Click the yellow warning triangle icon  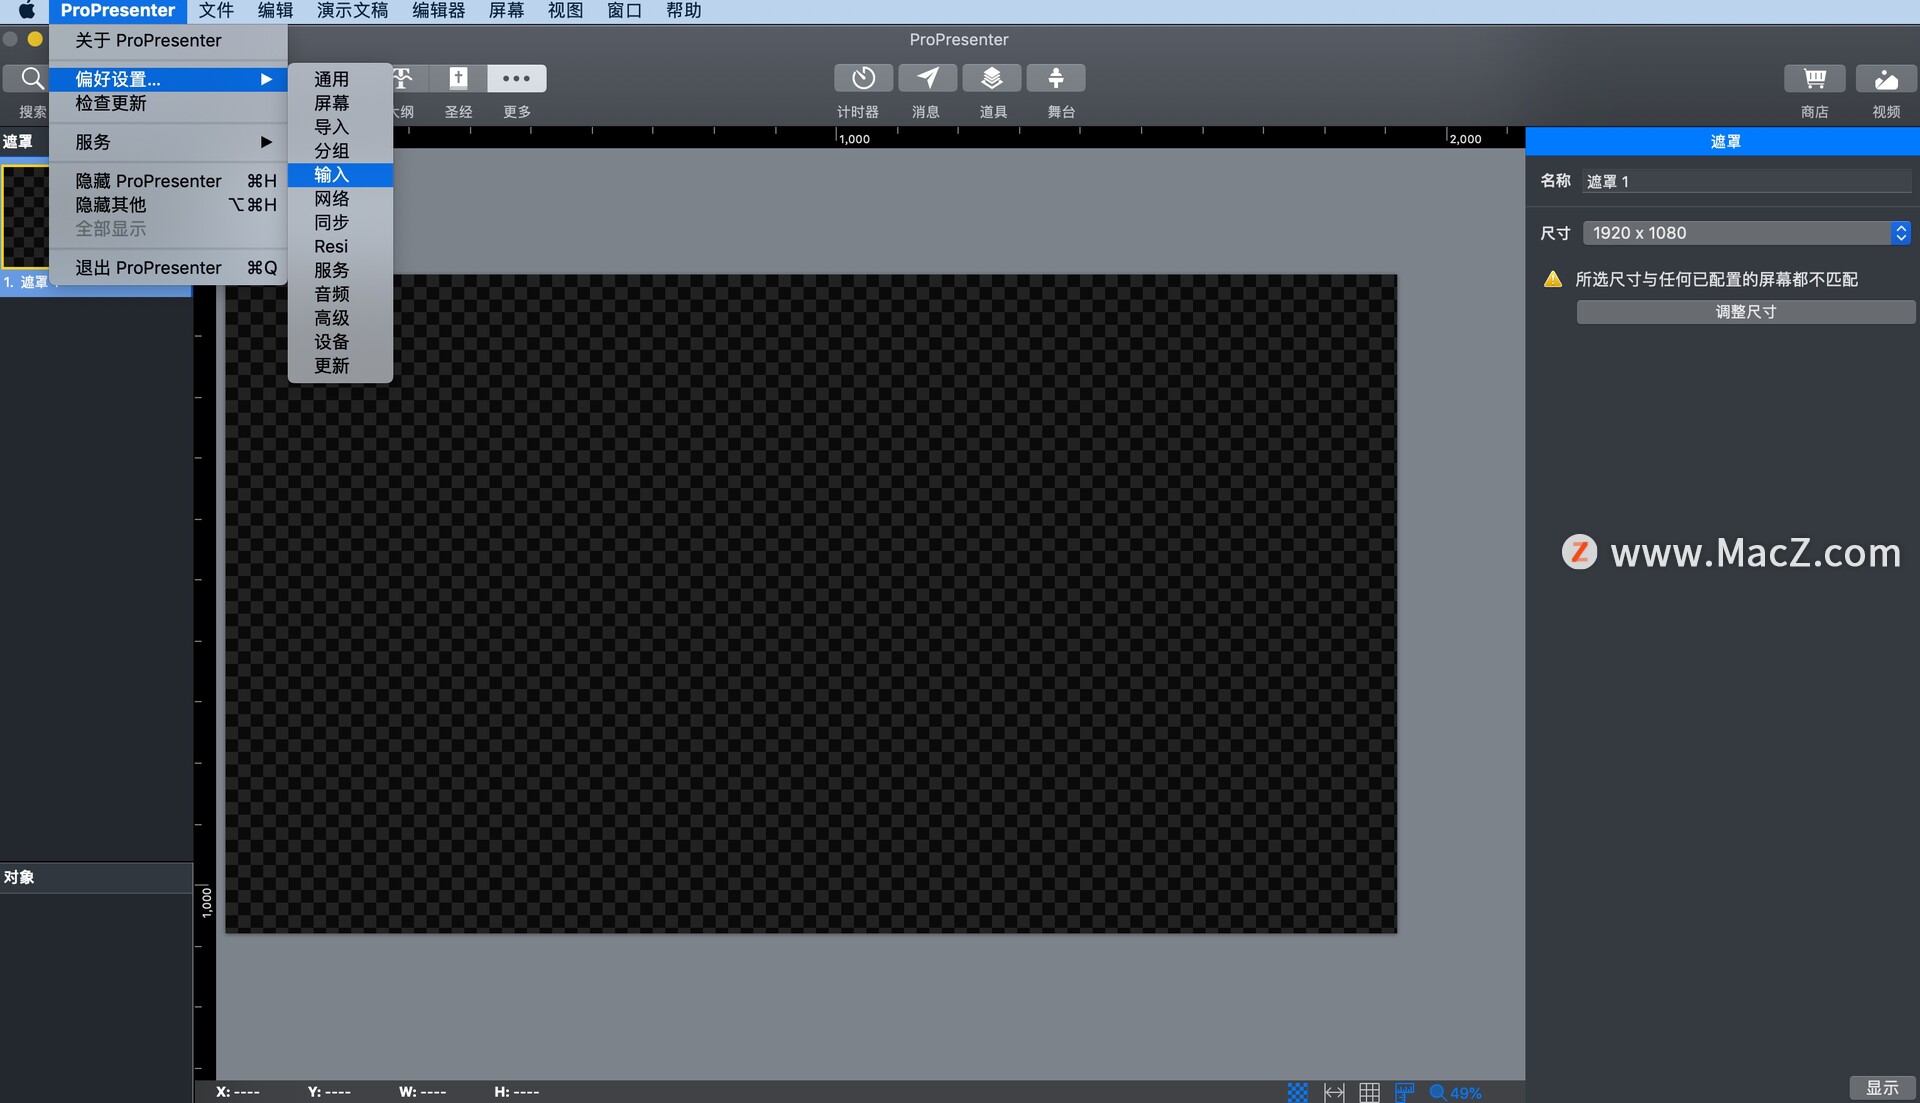click(x=1552, y=279)
